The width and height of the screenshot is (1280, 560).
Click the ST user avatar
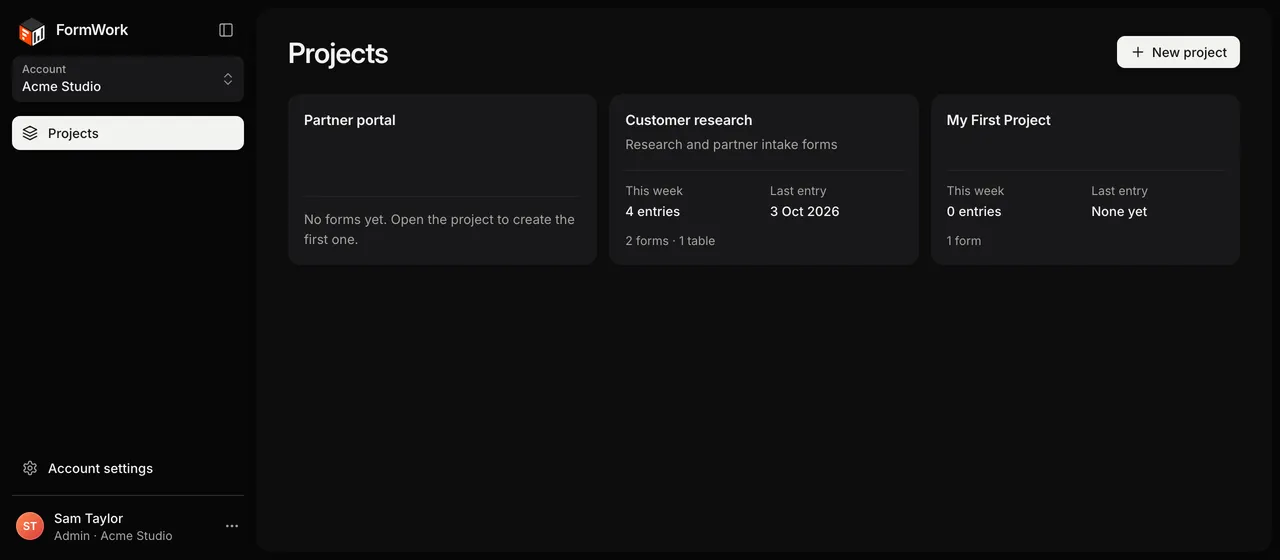(x=30, y=526)
